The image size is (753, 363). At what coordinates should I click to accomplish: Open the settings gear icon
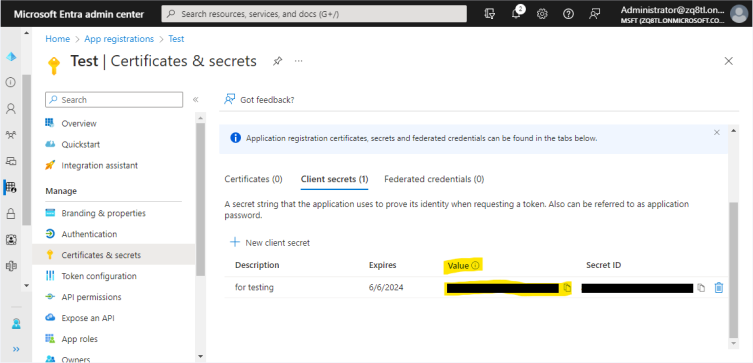tap(542, 14)
